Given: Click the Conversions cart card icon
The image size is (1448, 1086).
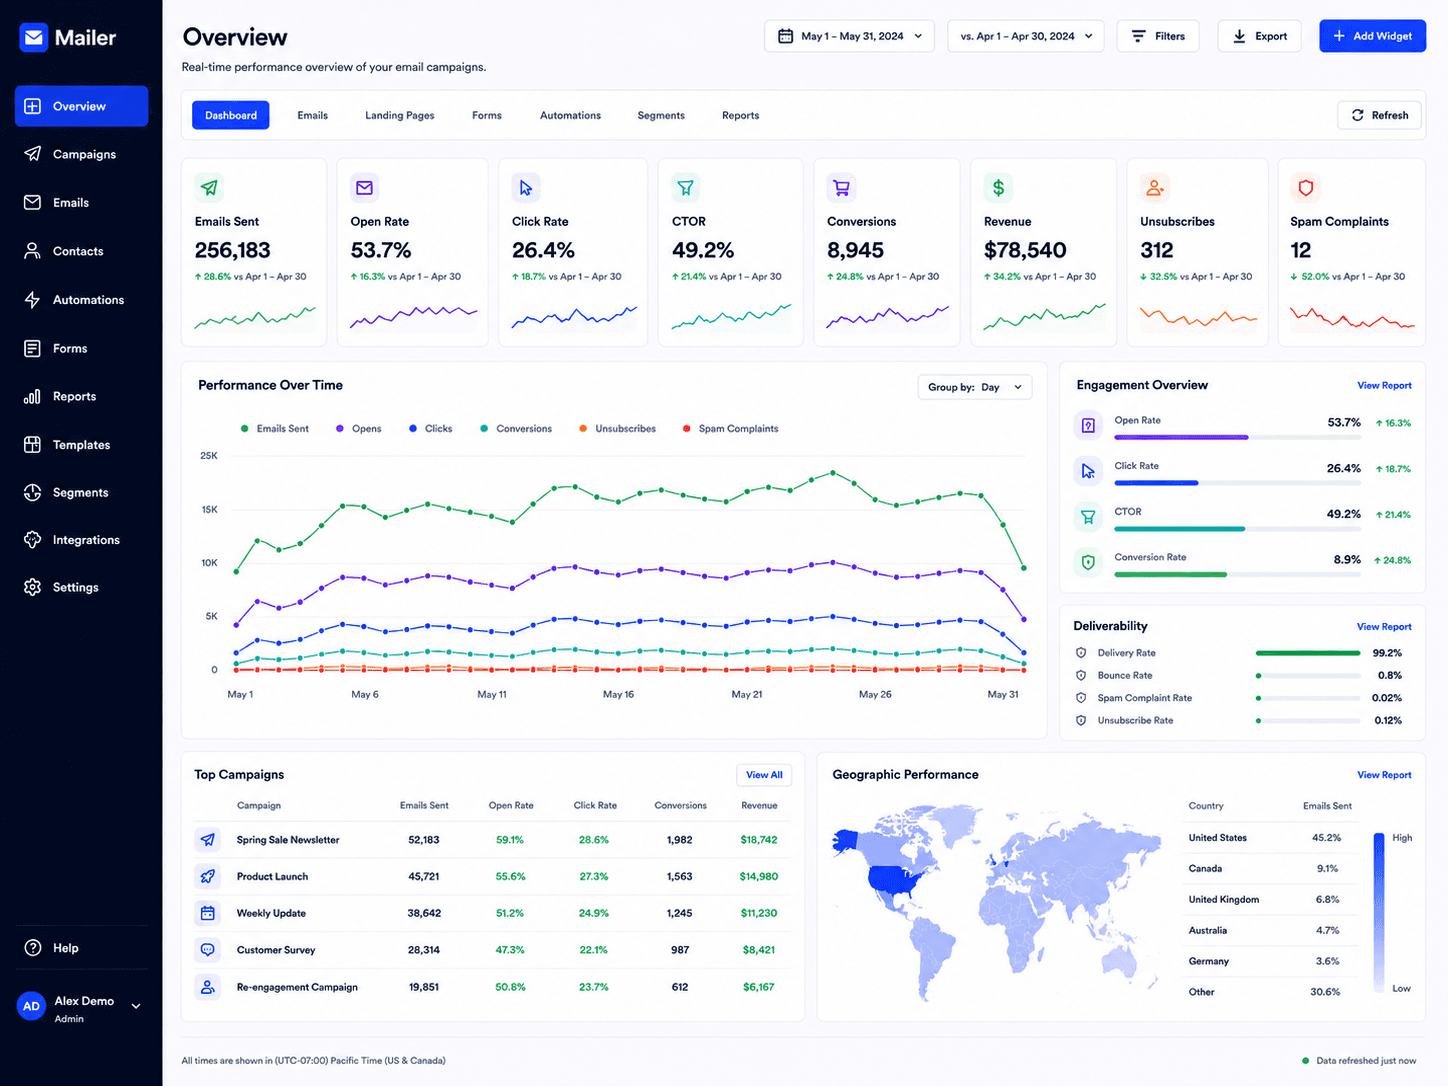Looking at the screenshot, I should coord(841,187).
